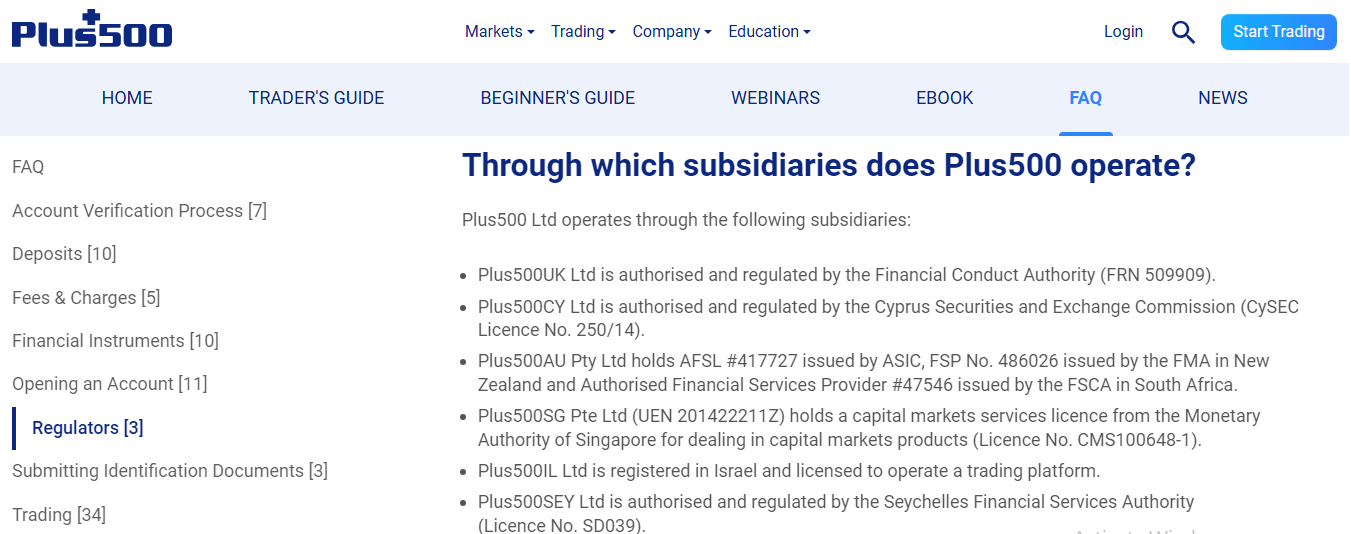Screen dimensions: 1351x534
Task: Open Submitting Identification Documents category
Action: (169, 471)
